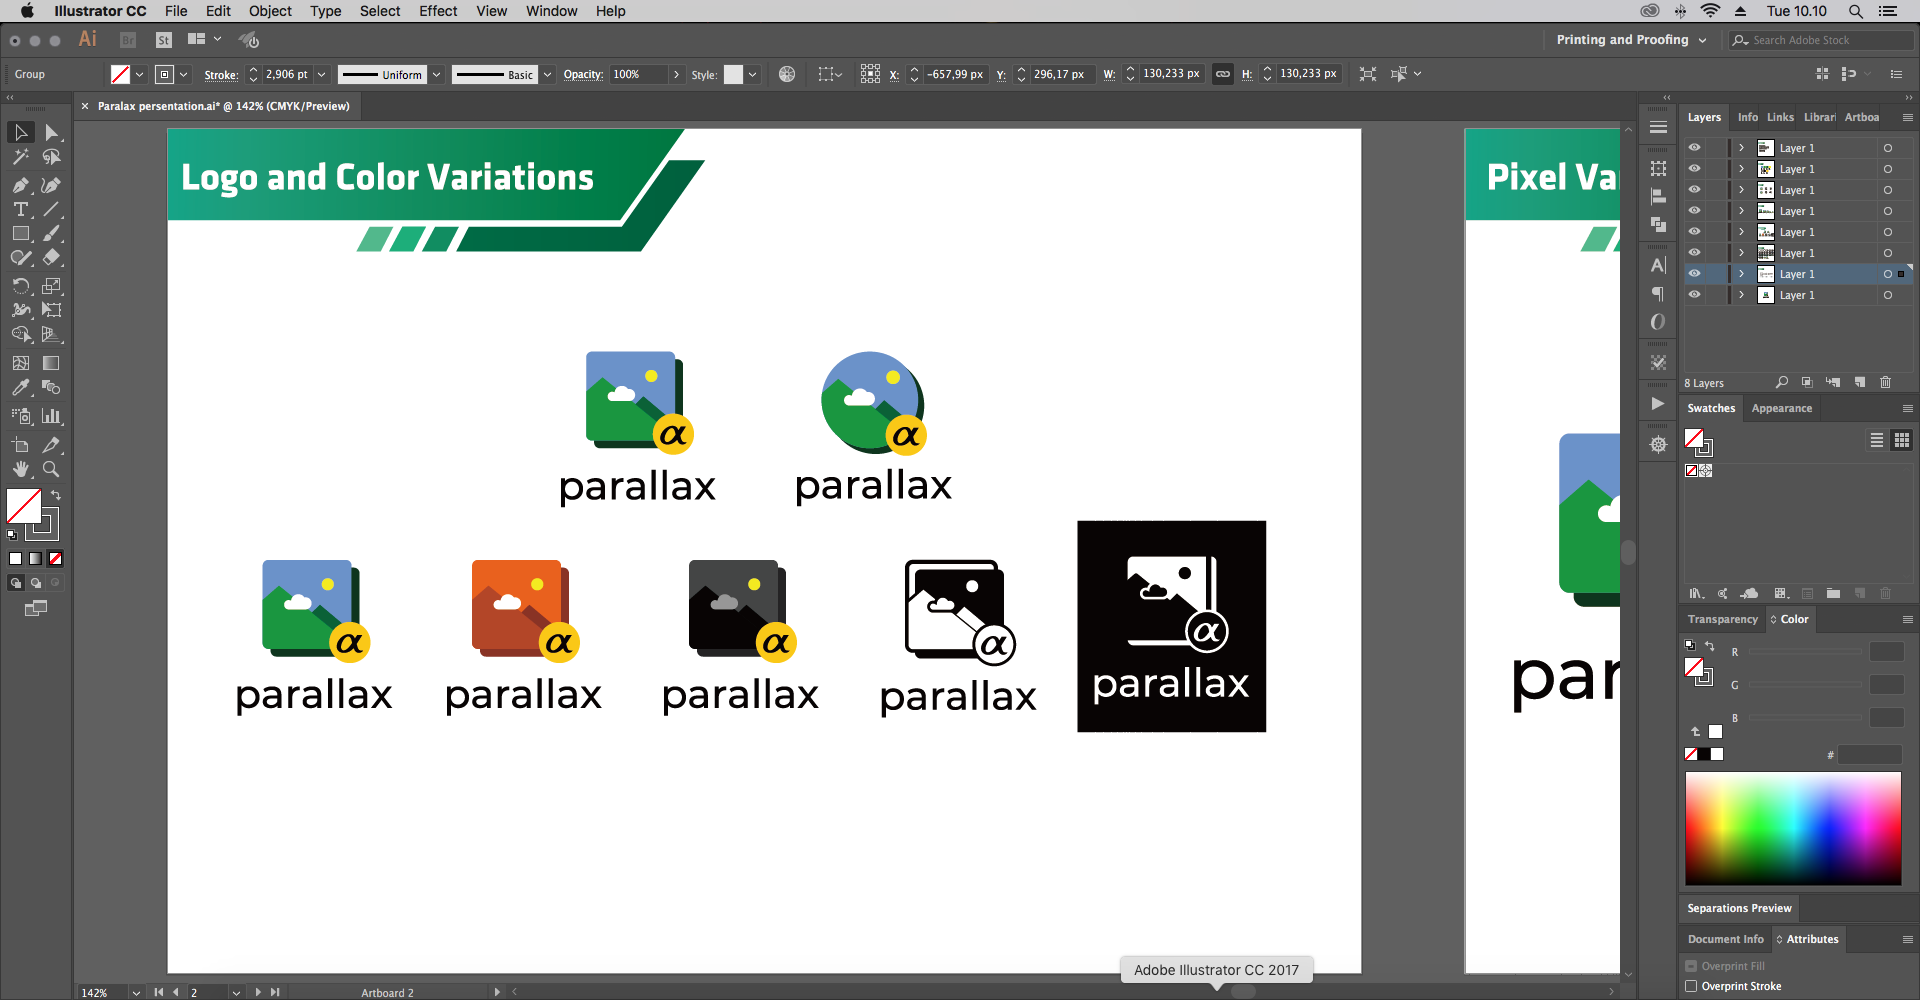Open the Printing and Proofing workspace dropdown
This screenshot has height=1000, width=1920.
click(1631, 40)
